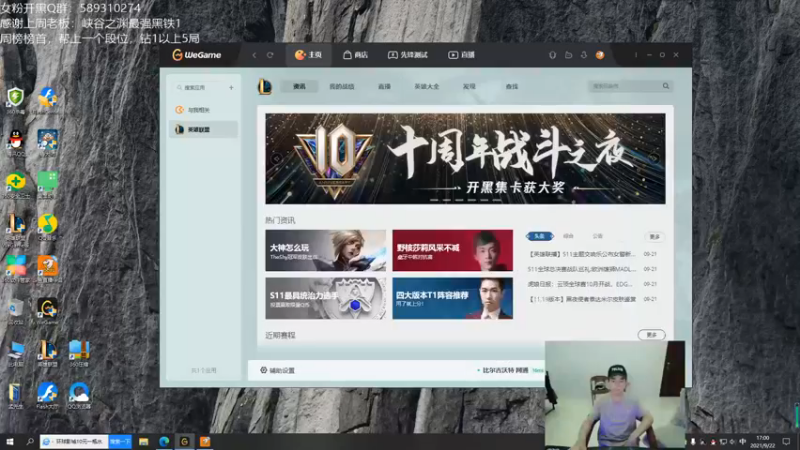Refresh the WeGame page
The image size is (800, 450).
point(270,55)
